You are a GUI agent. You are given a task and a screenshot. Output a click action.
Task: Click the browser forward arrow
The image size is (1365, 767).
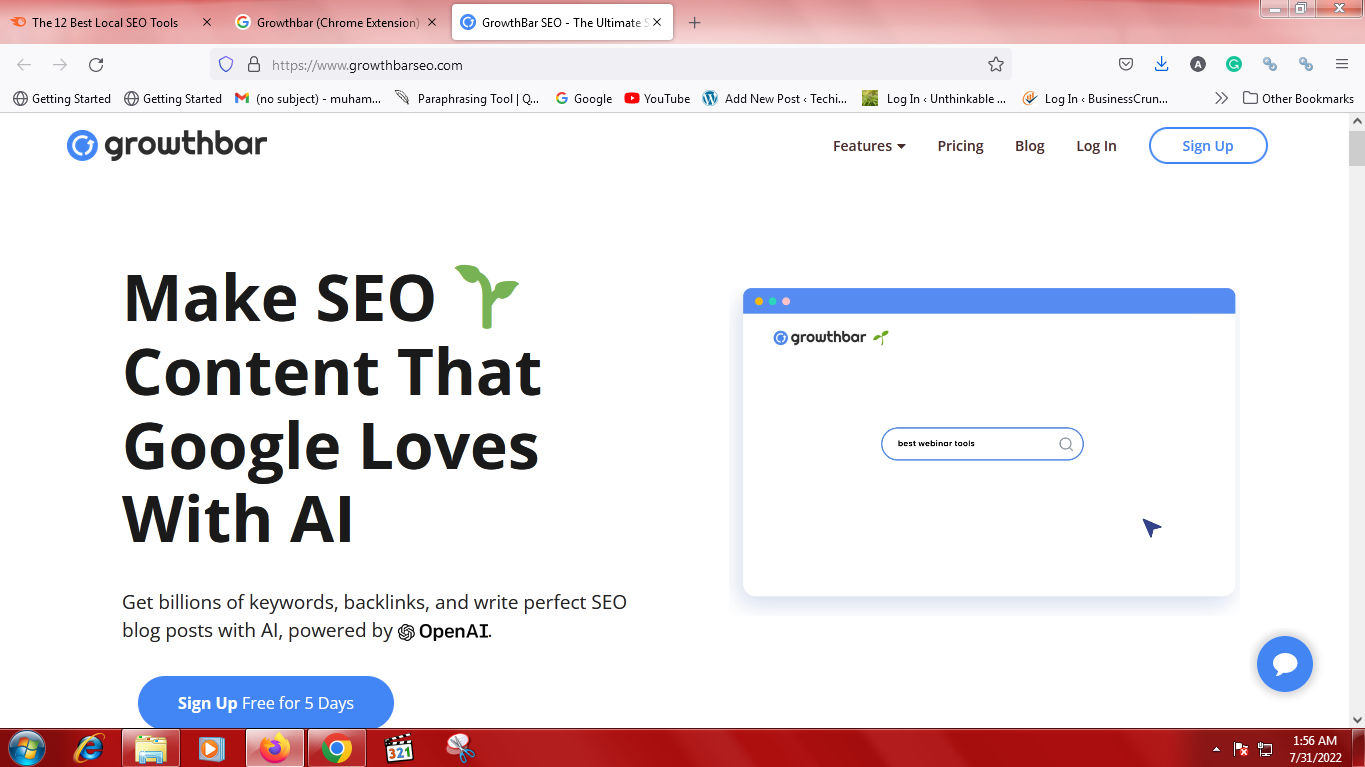coord(60,65)
